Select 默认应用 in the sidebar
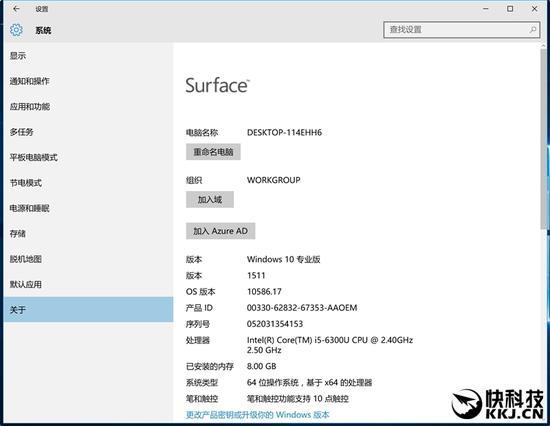Viewport: 550px width, 426px height. (88, 284)
